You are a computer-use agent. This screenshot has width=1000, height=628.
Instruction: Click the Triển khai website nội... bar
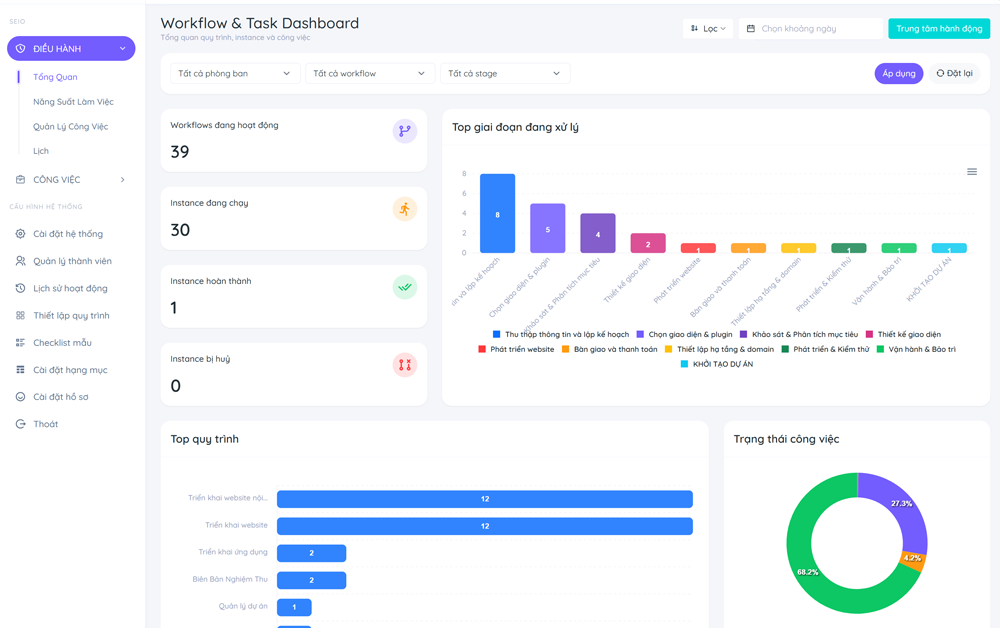click(485, 499)
